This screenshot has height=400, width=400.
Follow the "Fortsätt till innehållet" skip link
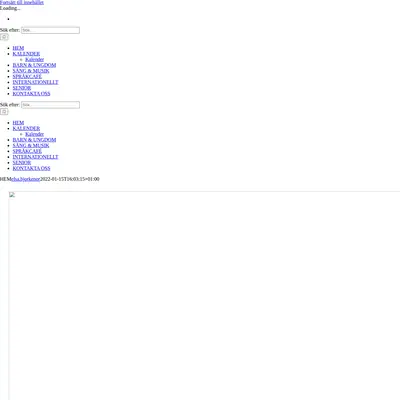(22, 2)
